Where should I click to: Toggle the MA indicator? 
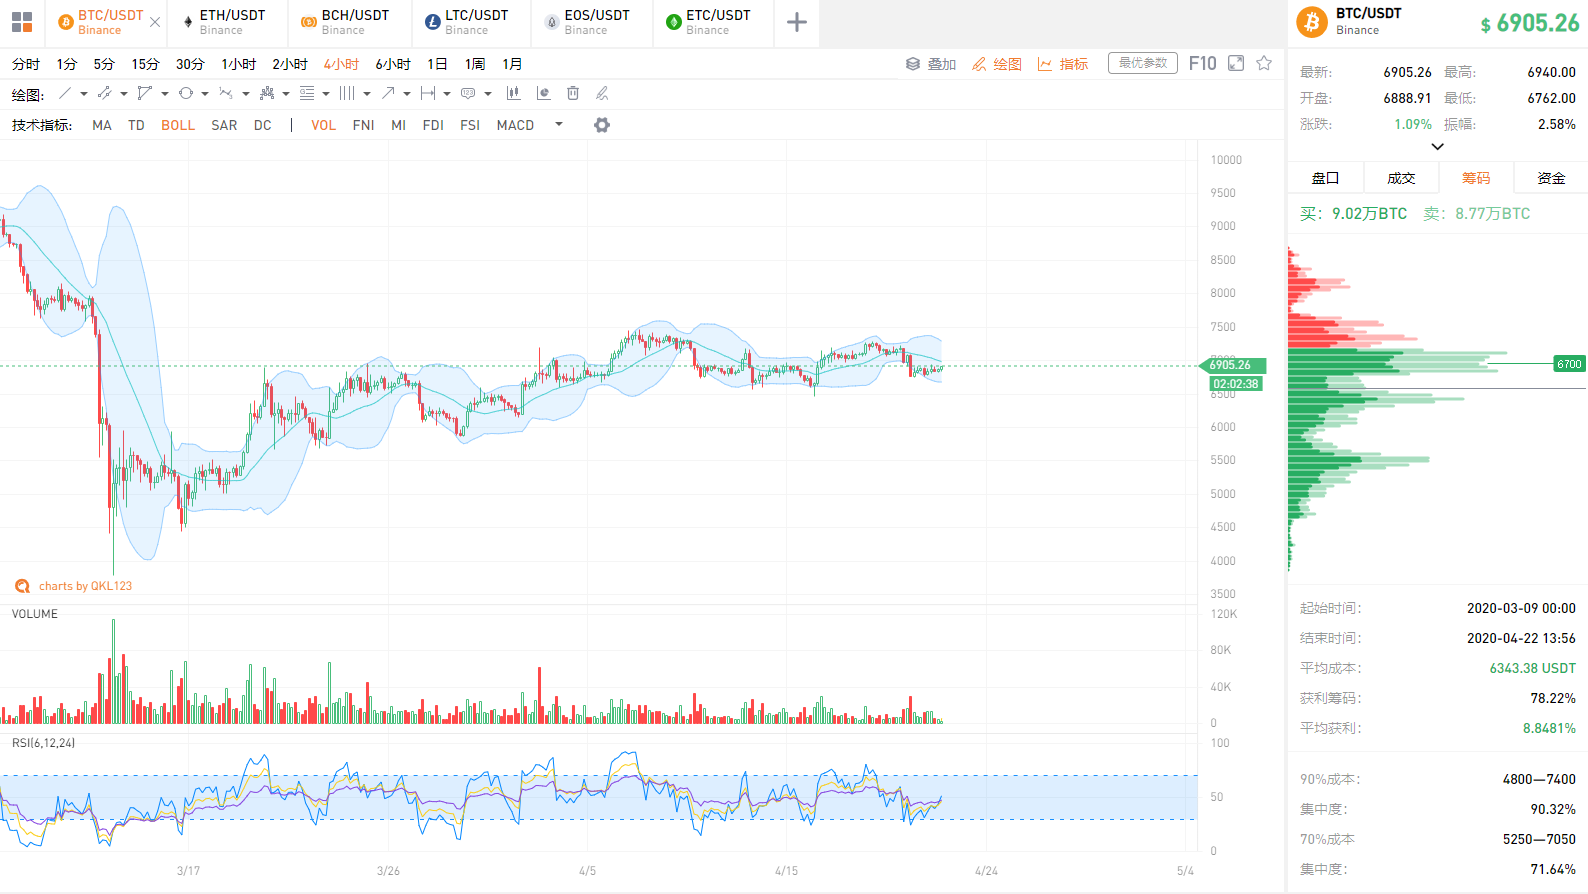(x=102, y=125)
